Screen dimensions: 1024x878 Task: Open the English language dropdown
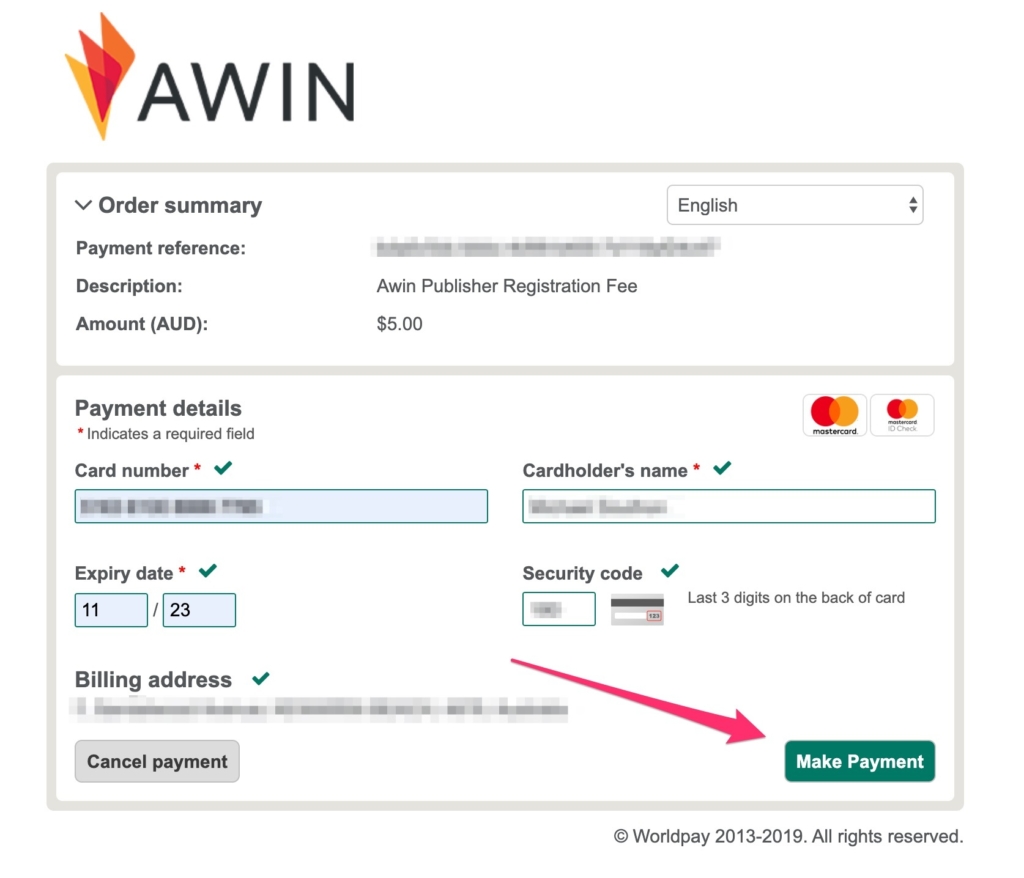tap(795, 204)
